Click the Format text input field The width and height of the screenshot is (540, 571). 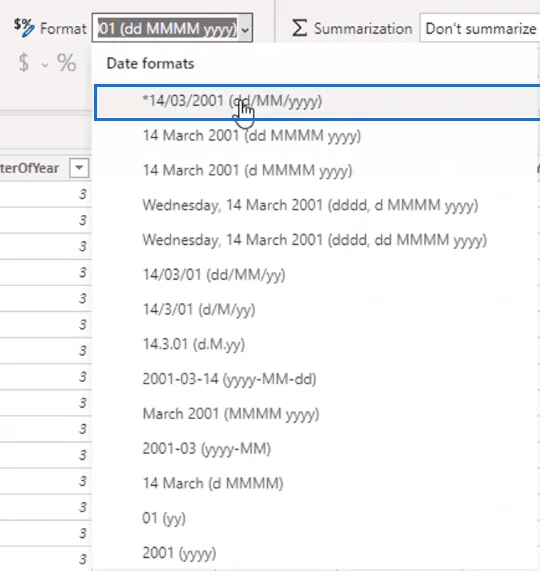[x=167, y=28]
